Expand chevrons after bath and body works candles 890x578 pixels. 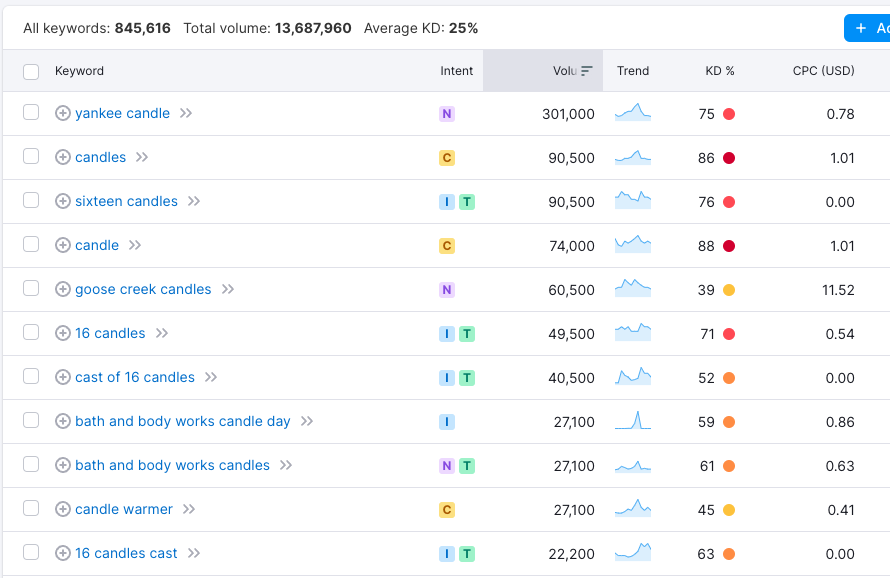tap(286, 465)
